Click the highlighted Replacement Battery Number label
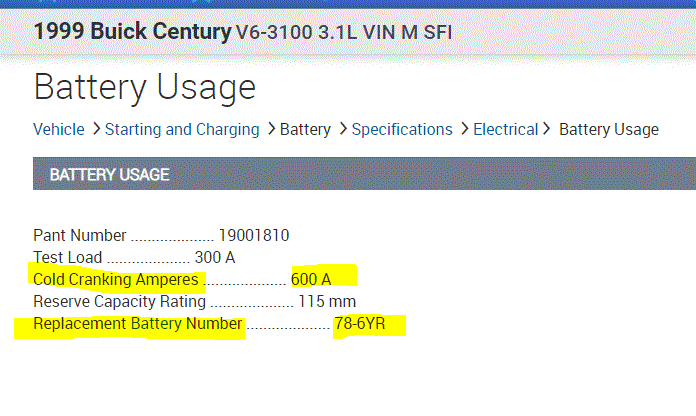 [138, 324]
